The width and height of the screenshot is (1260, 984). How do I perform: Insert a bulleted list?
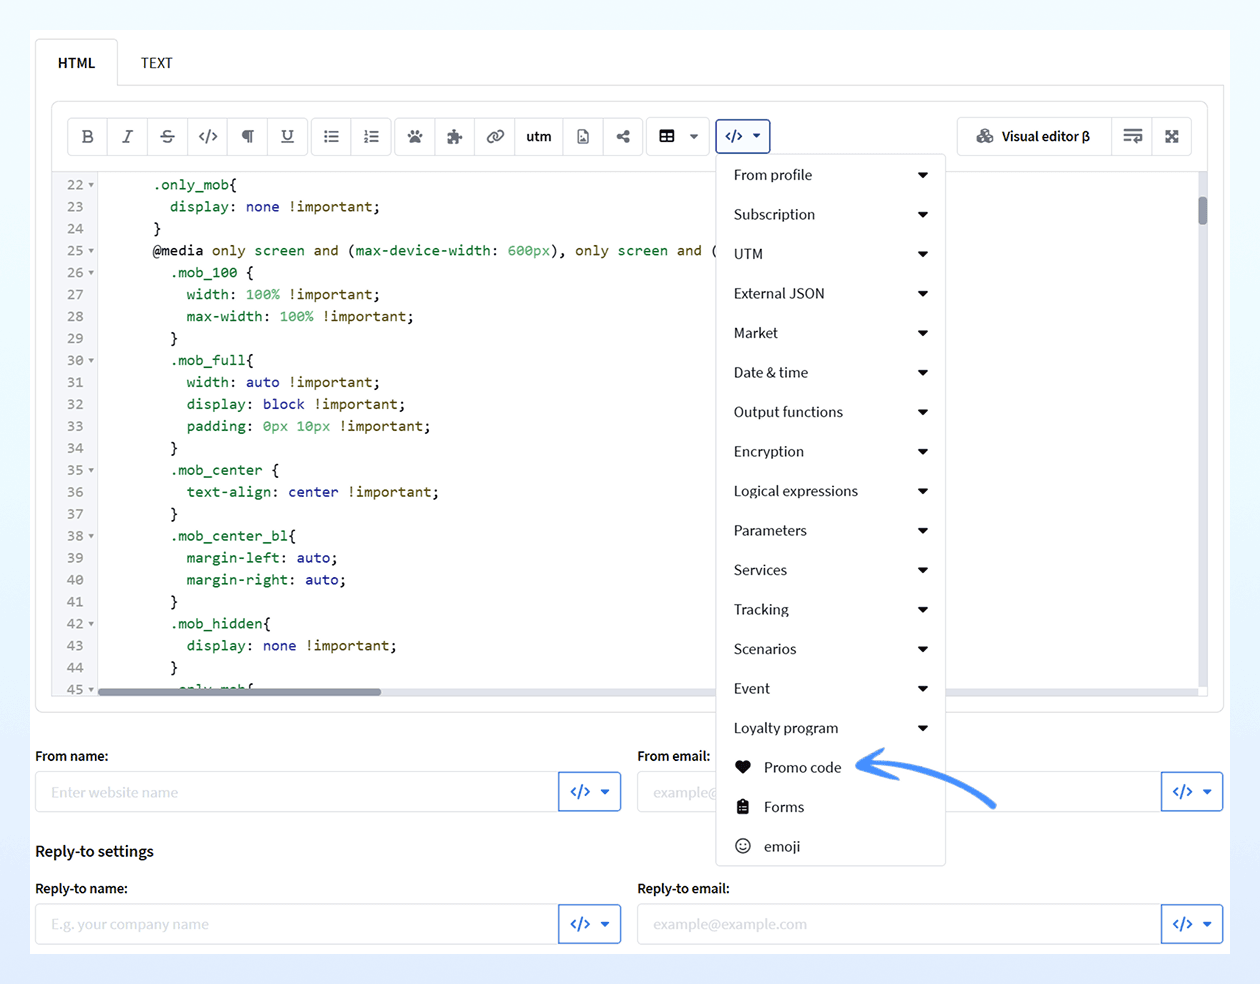(x=331, y=136)
